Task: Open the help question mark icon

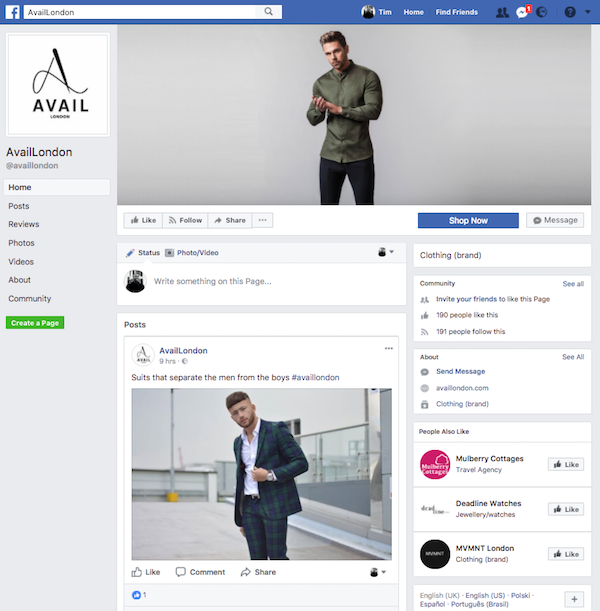Action: coord(570,12)
